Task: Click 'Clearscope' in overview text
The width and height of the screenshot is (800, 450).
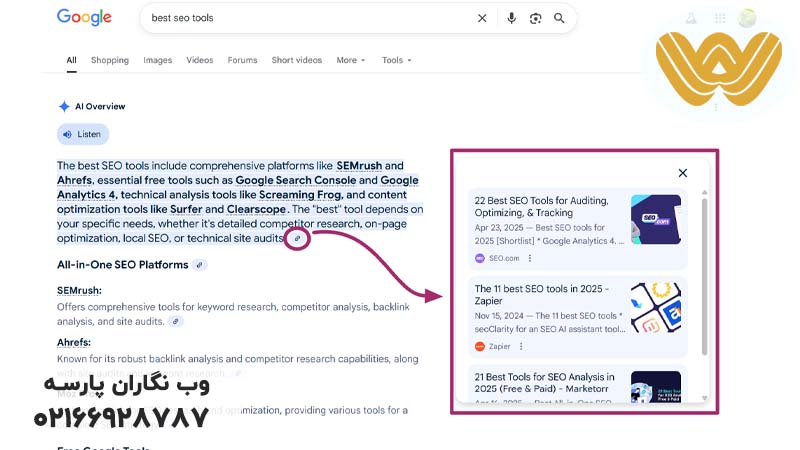Action: [256, 209]
